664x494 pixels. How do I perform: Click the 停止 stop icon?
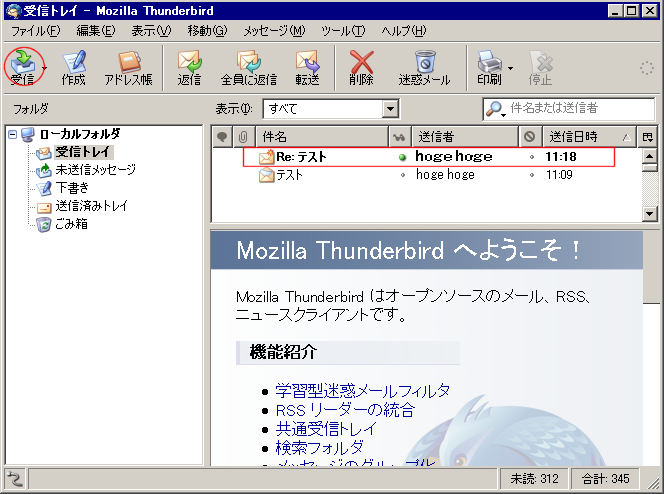pyautogui.click(x=541, y=61)
